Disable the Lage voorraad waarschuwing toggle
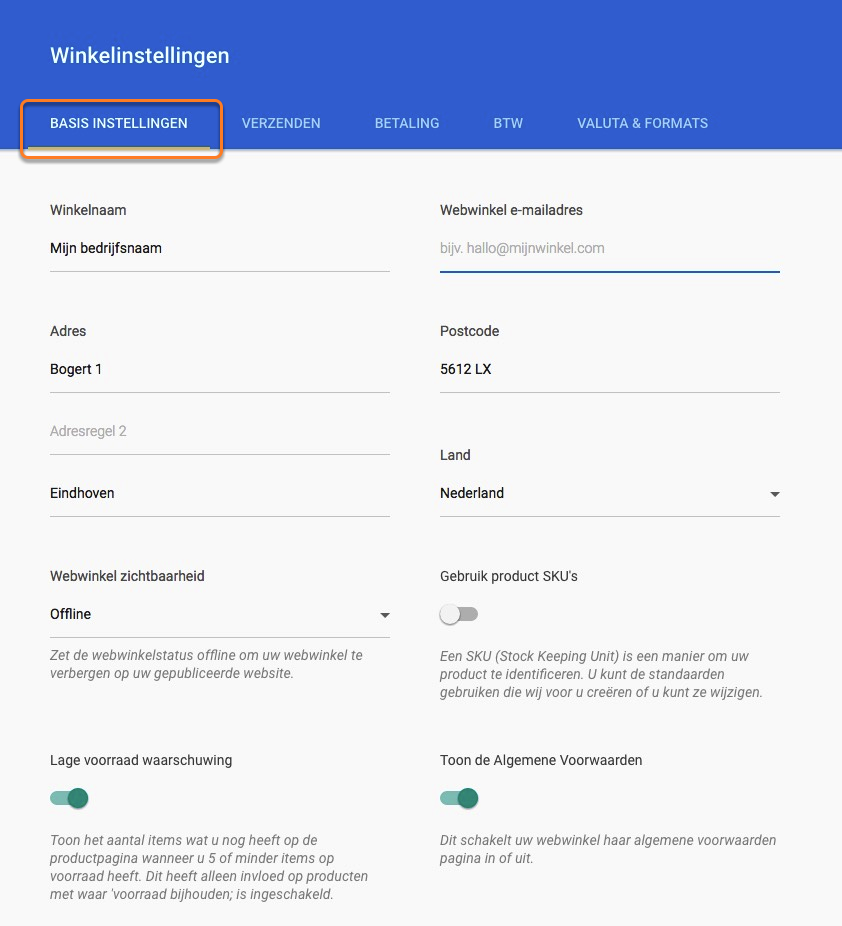Screen dimensions: 842x926 [69, 799]
